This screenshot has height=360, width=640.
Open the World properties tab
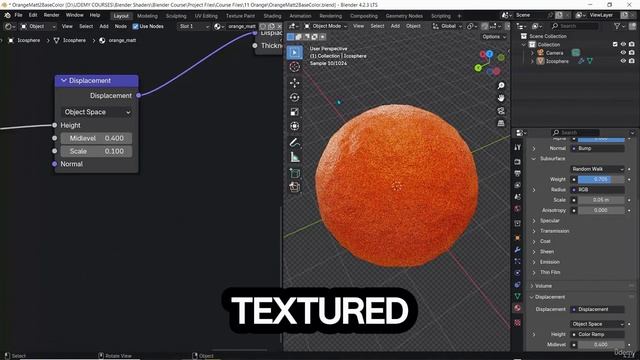[x=518, y=209]
